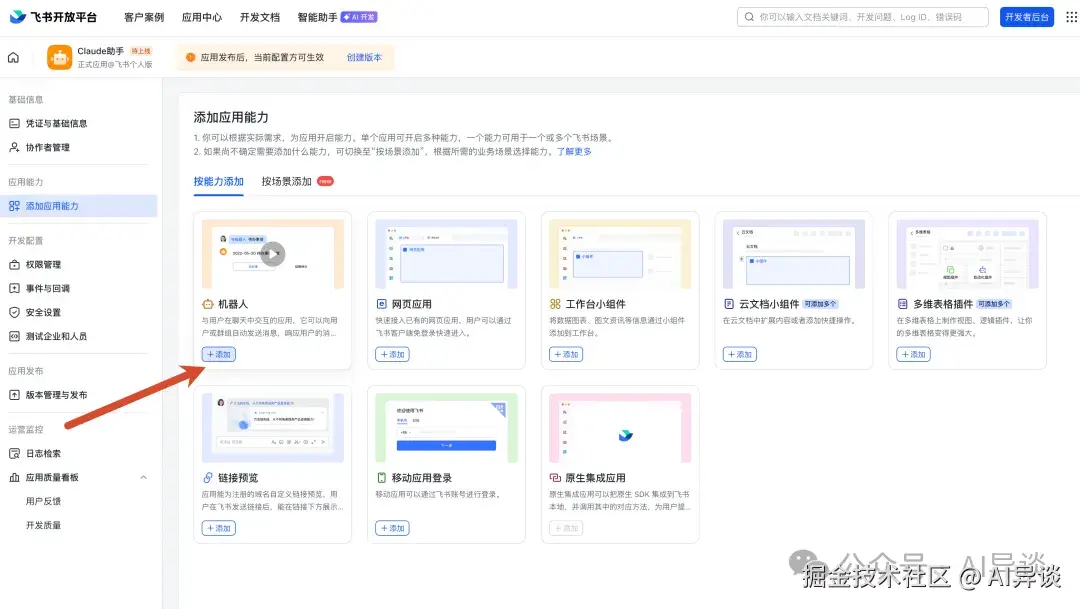Open the 智能助手 menu

tap(318, 17)
